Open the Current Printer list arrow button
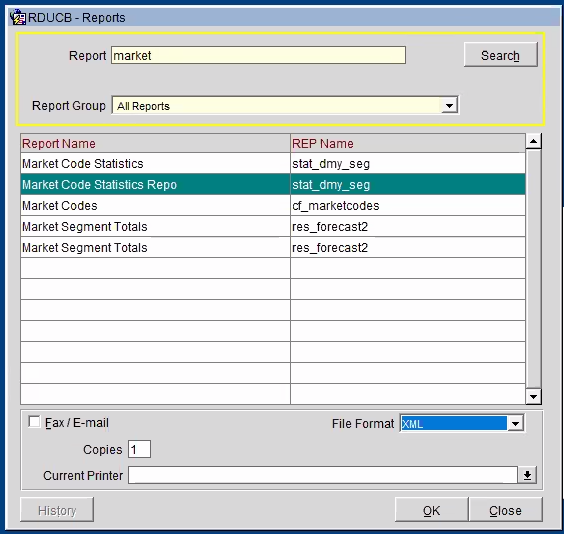 click(527, 475)
